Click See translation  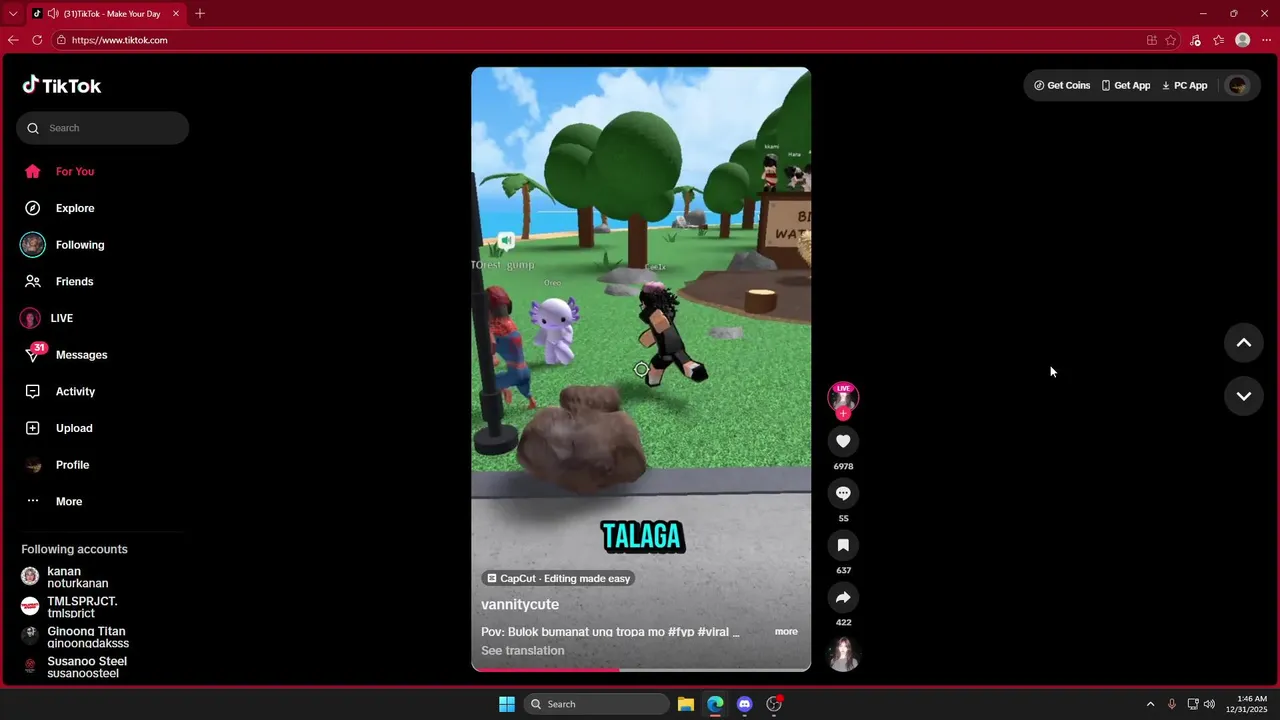click(x=523, y=650)
